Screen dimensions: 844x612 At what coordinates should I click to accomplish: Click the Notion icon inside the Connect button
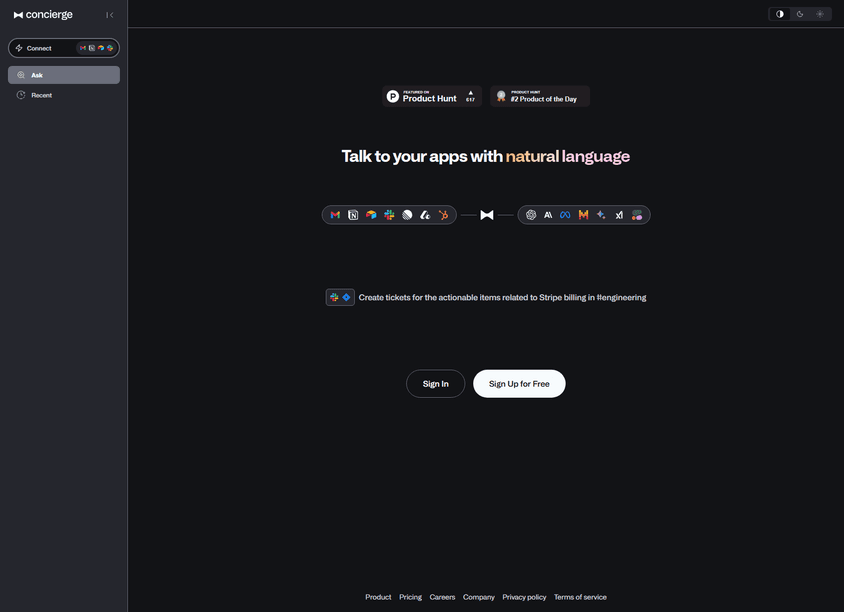92,48
